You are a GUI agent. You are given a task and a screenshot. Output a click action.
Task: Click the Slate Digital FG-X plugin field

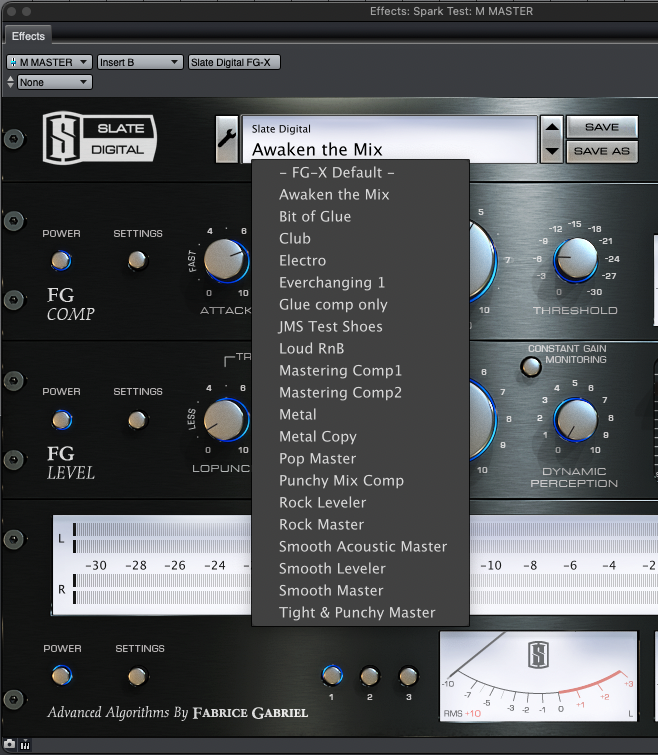click(234, 62)
